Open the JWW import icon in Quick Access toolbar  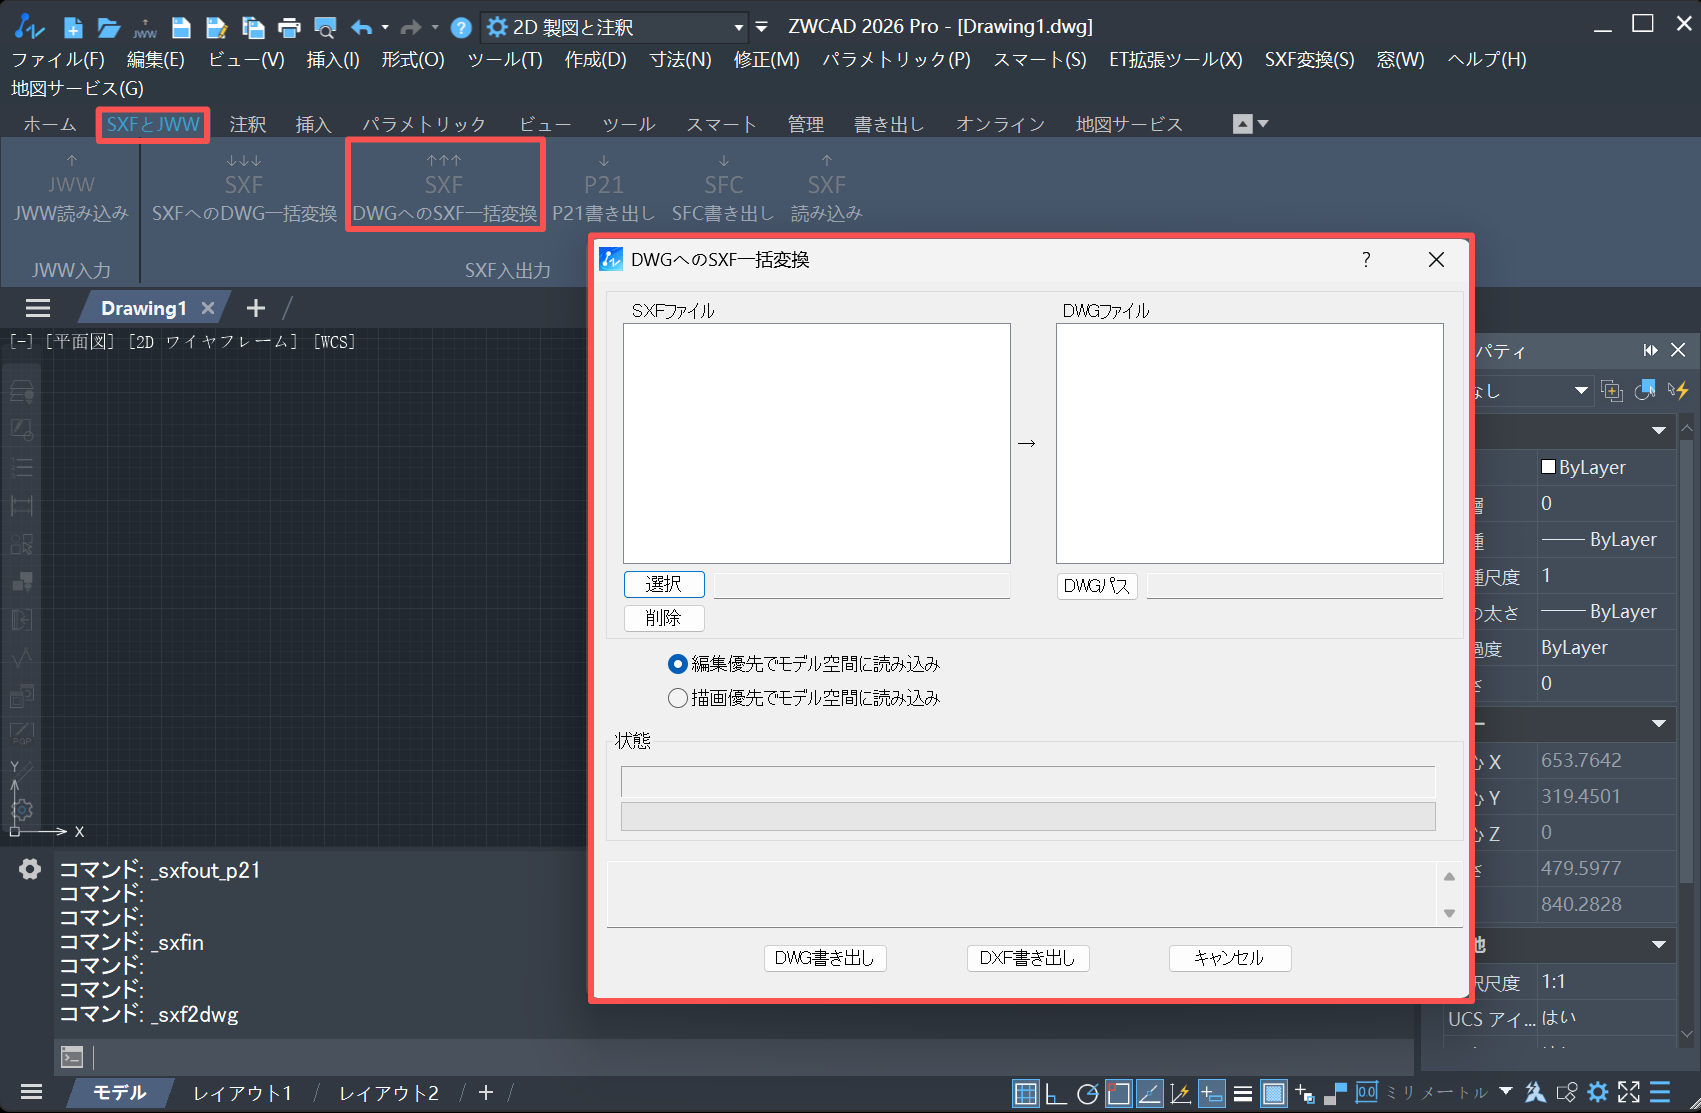(x=144, y=28)
